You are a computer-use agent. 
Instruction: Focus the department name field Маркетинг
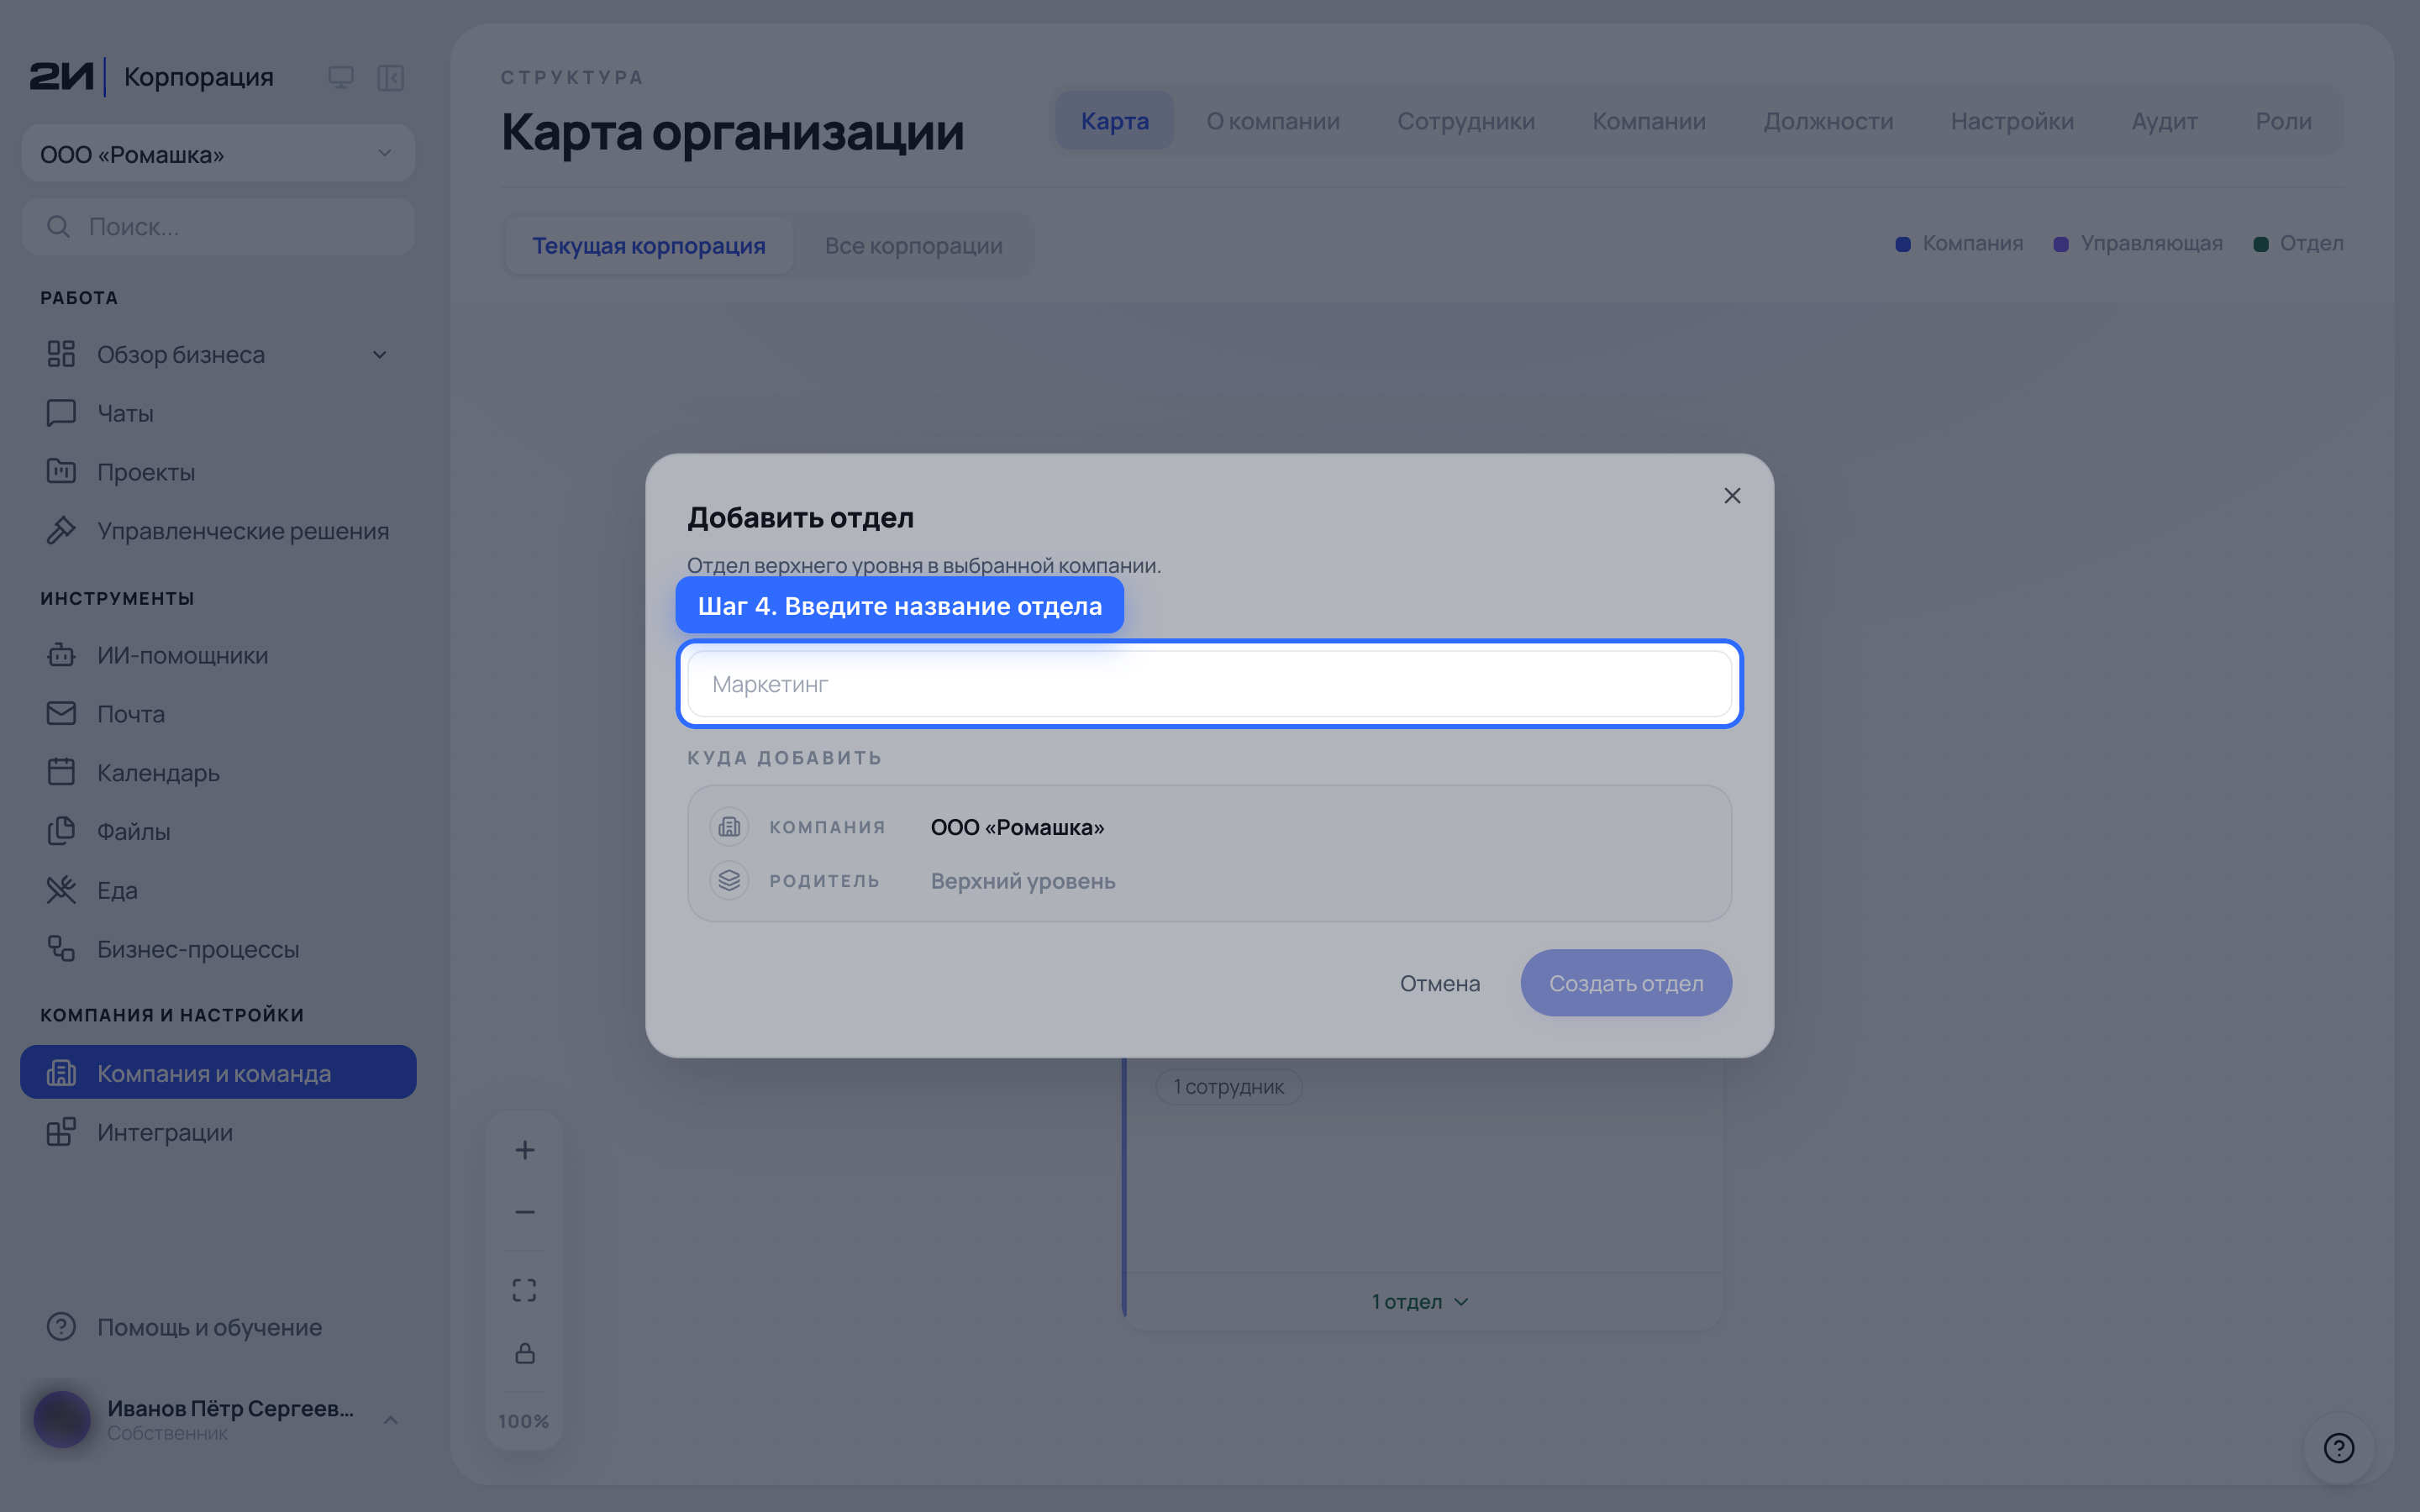[x=1209, y=684]
